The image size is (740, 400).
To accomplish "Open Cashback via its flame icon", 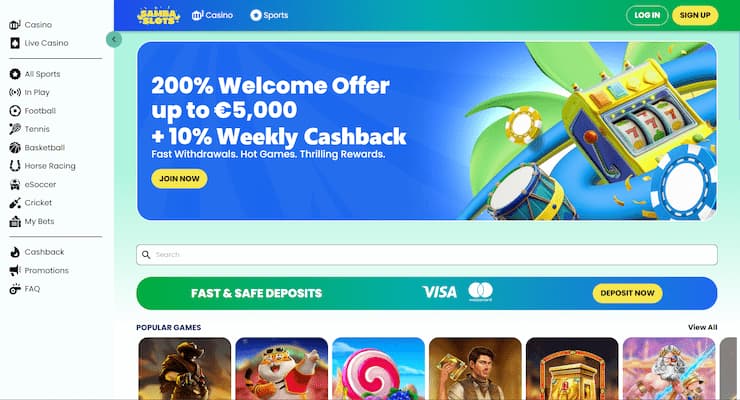I will pos(15,252).
